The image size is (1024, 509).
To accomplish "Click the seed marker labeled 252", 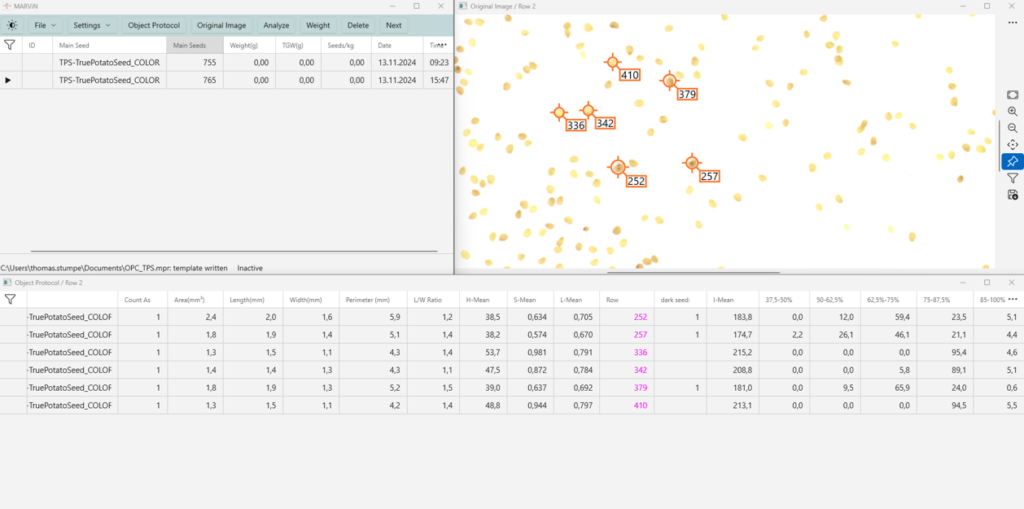I will [x=618, y=167].
